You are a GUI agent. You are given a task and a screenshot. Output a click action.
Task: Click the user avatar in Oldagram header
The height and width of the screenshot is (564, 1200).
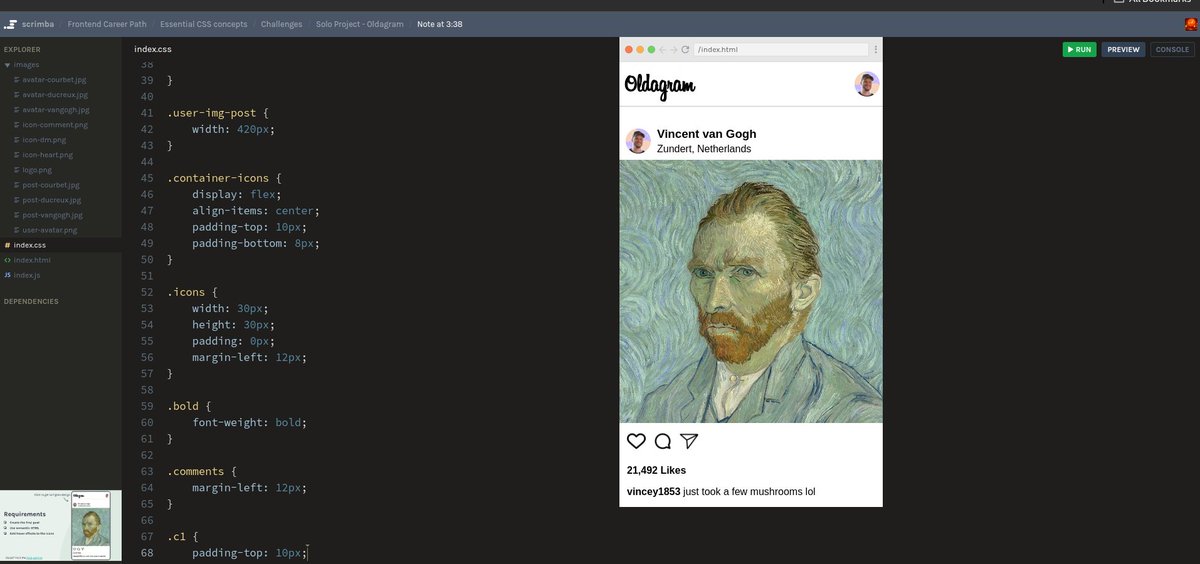coord(867,84)
